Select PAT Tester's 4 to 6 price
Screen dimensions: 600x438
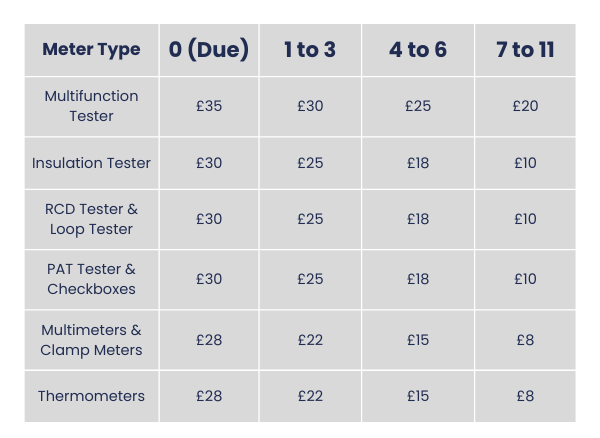click(x=418, y=279)
